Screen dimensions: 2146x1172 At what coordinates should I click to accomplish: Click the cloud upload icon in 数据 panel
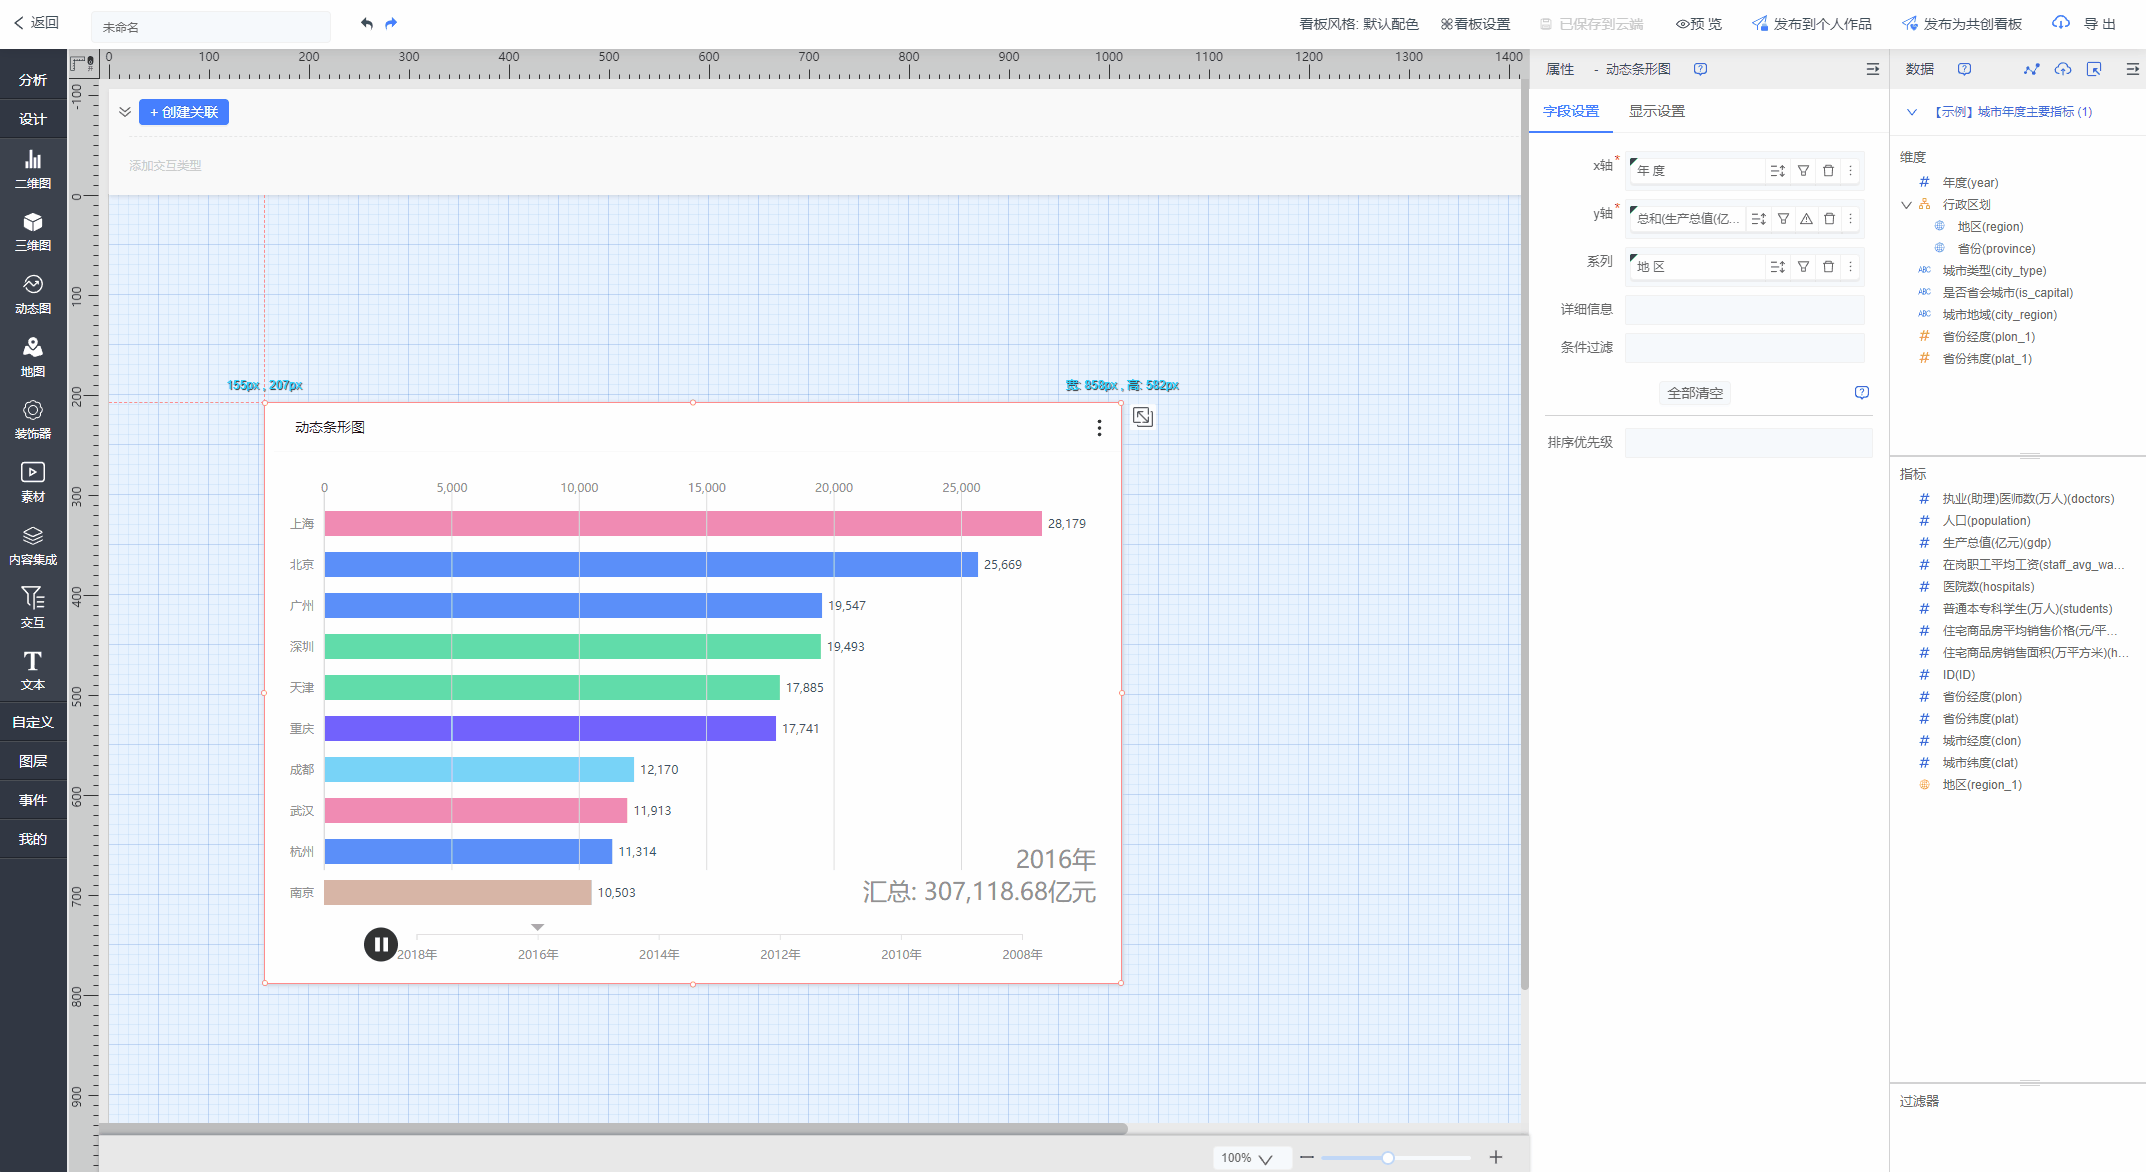(x=2062, y=69)
